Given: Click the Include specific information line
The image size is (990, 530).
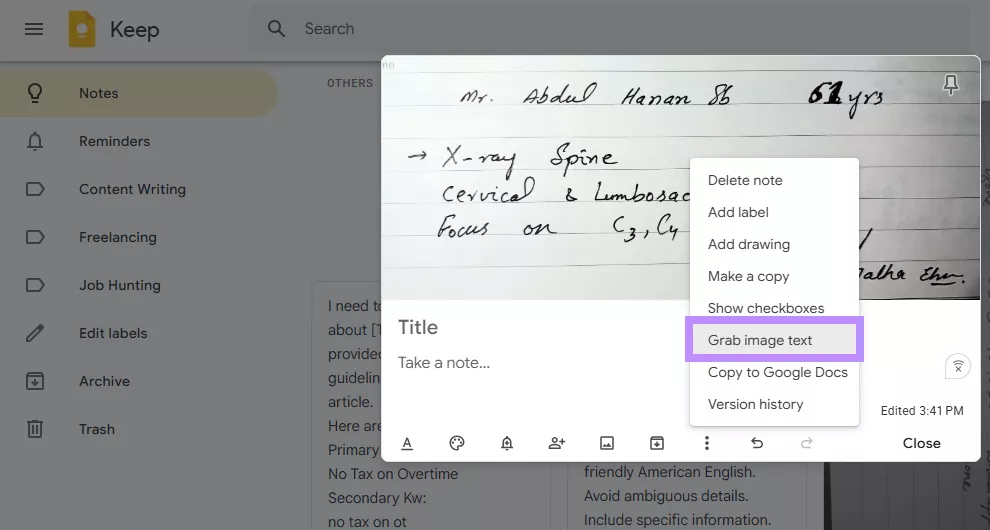Looking at the screenshot, I should click(677, 520).
